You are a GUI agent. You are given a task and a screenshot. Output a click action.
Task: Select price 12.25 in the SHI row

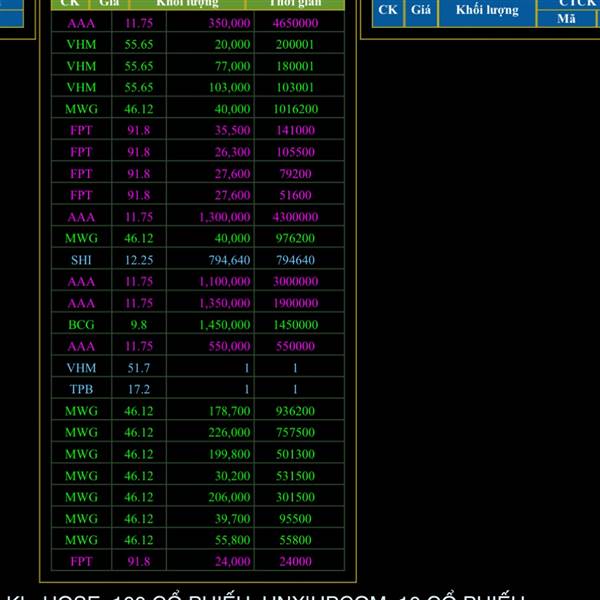[139, 260]
